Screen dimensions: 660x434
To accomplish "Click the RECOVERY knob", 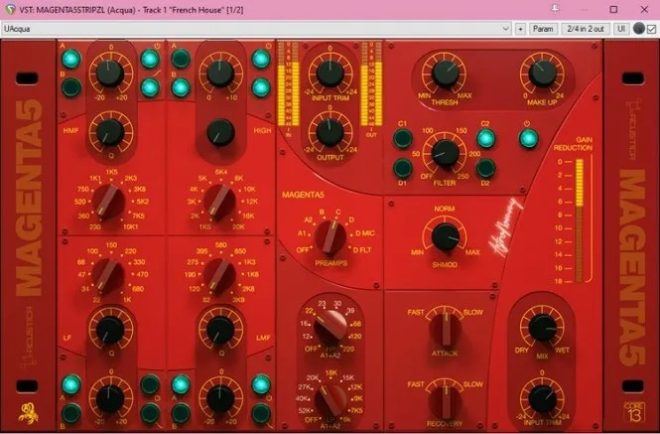I will coord(445,401).
